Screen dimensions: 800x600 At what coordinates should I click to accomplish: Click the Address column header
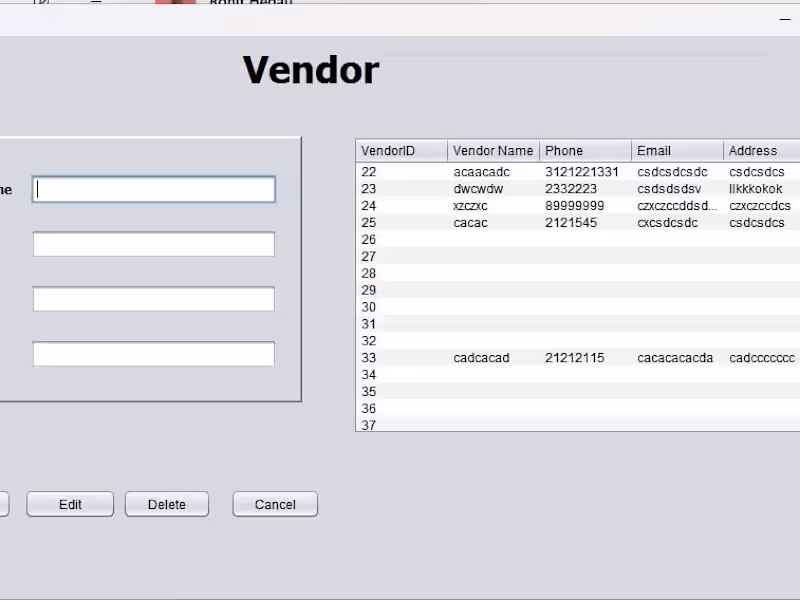point(761,151)
